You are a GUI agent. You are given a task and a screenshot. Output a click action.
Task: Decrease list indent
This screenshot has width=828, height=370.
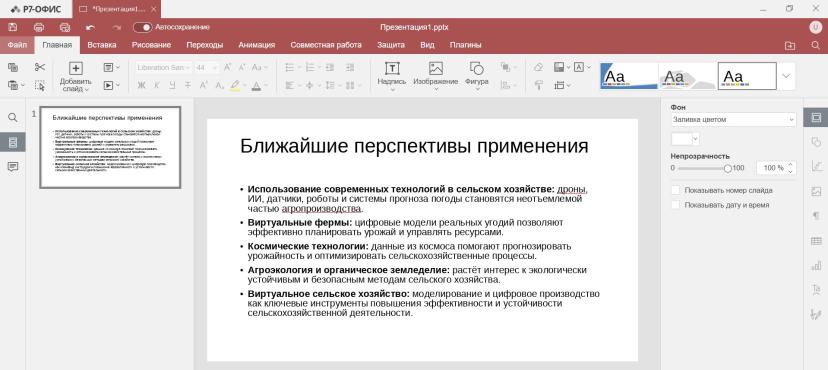coord(330,67)
